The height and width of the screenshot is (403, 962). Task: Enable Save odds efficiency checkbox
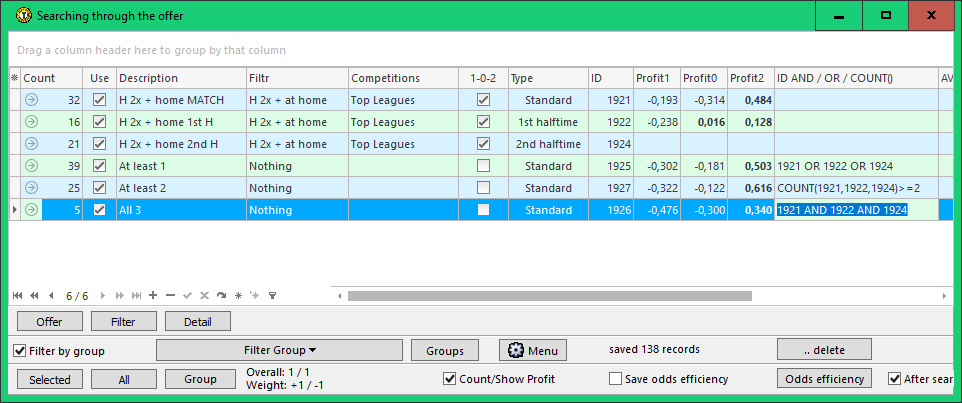[x=616, y=380]
